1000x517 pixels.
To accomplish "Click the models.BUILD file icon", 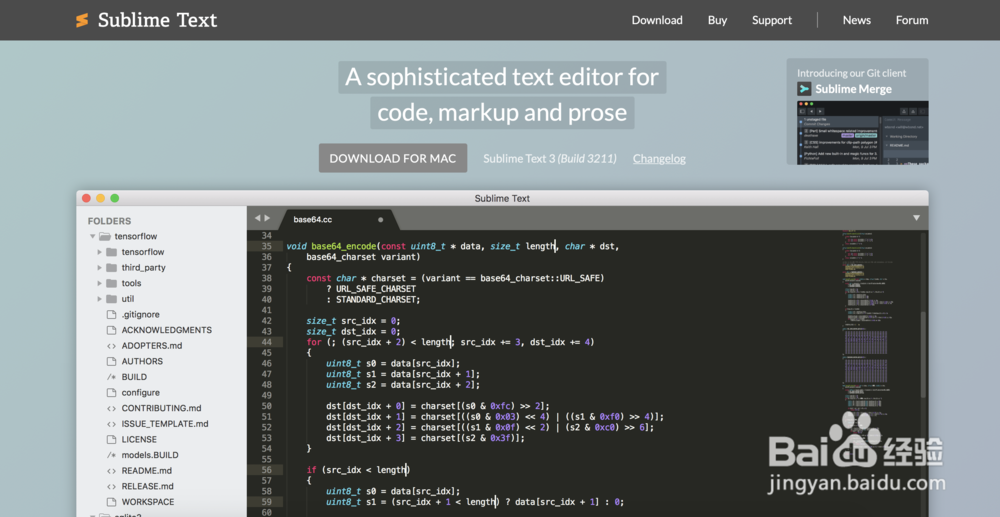I will pos(111,455).
